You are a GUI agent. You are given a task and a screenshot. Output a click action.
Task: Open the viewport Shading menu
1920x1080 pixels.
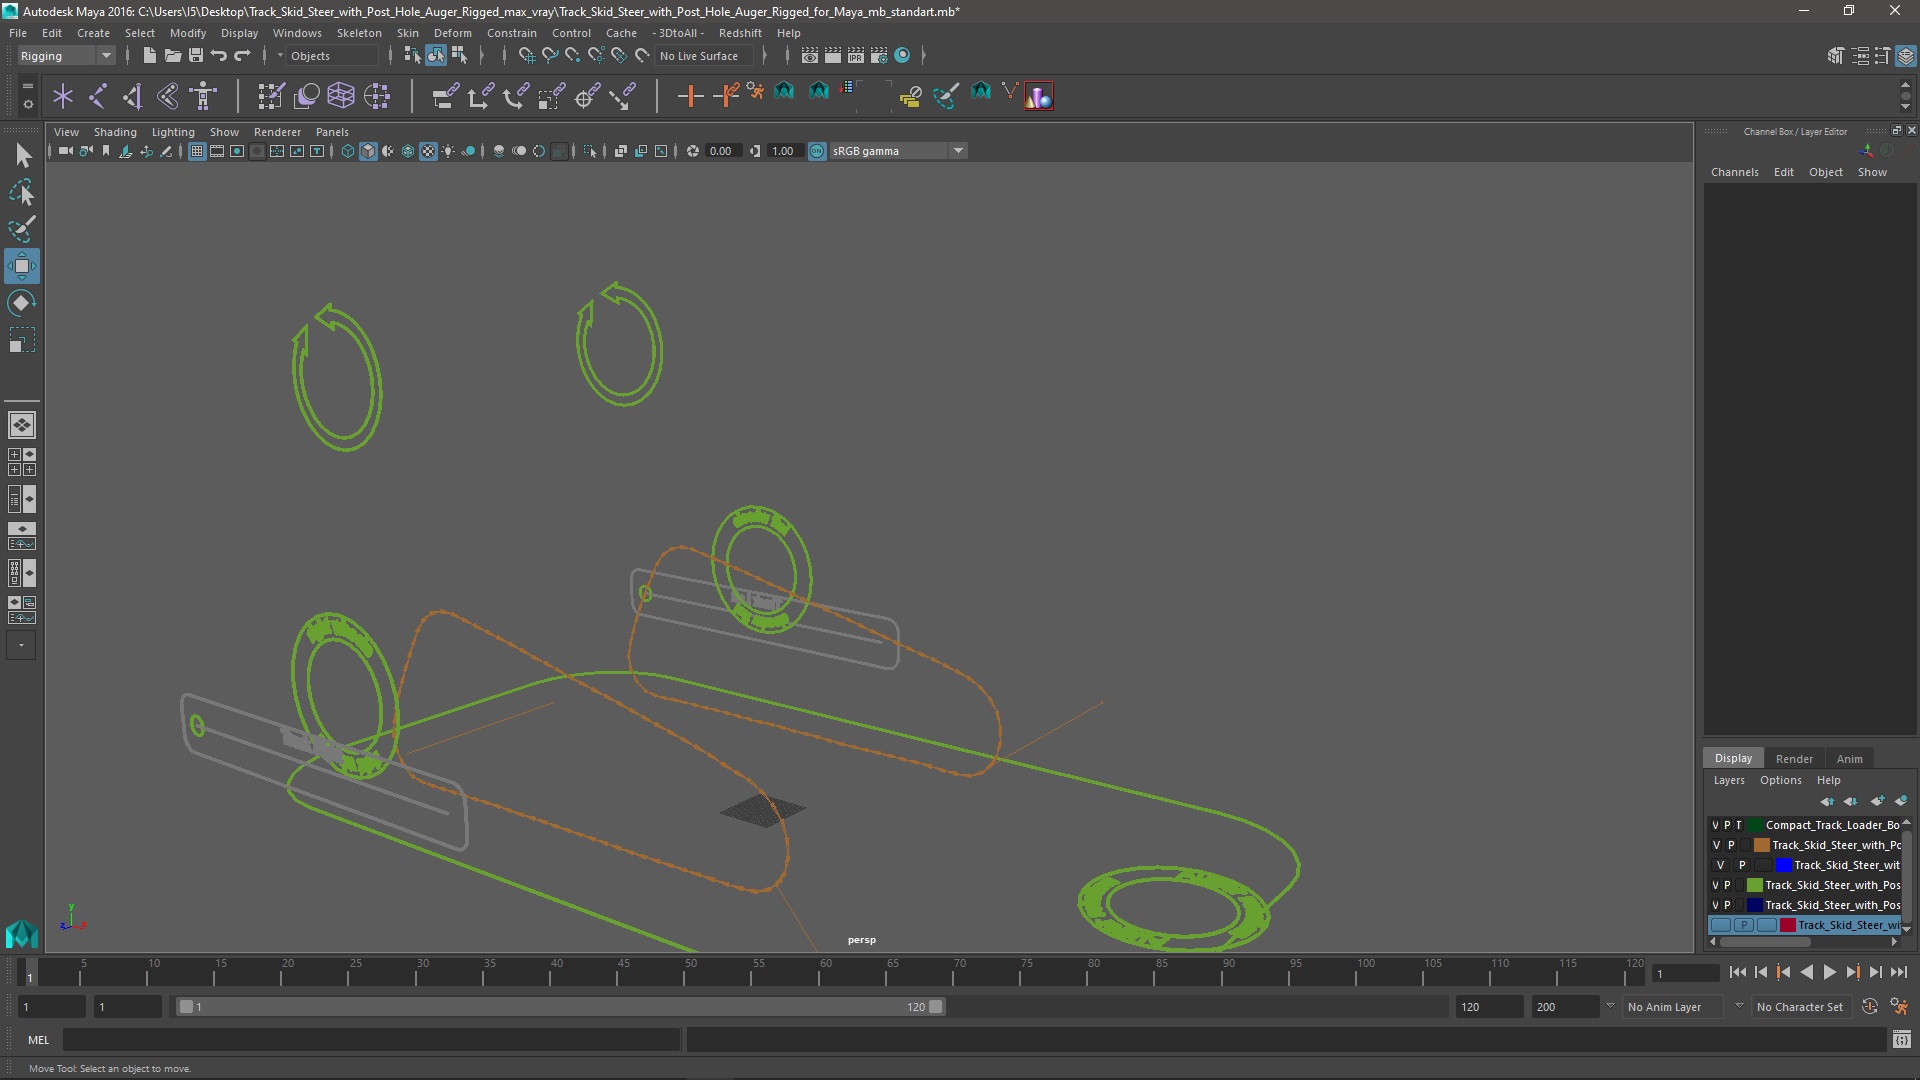(x=115, y=132)
